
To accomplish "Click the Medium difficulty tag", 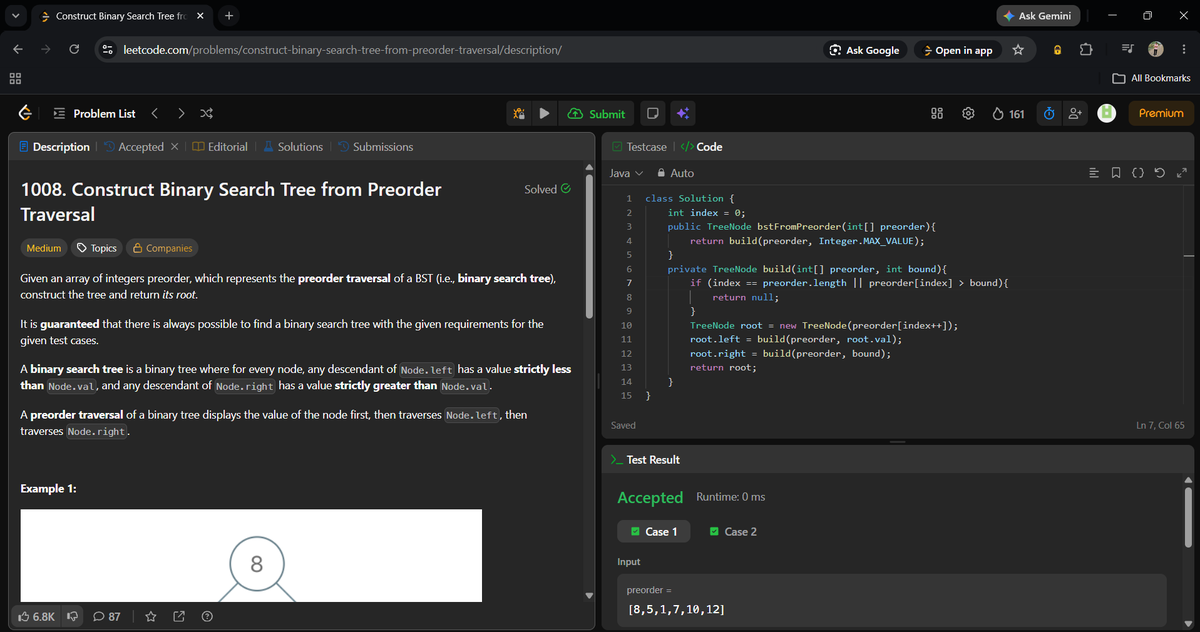I will point(43,248).
